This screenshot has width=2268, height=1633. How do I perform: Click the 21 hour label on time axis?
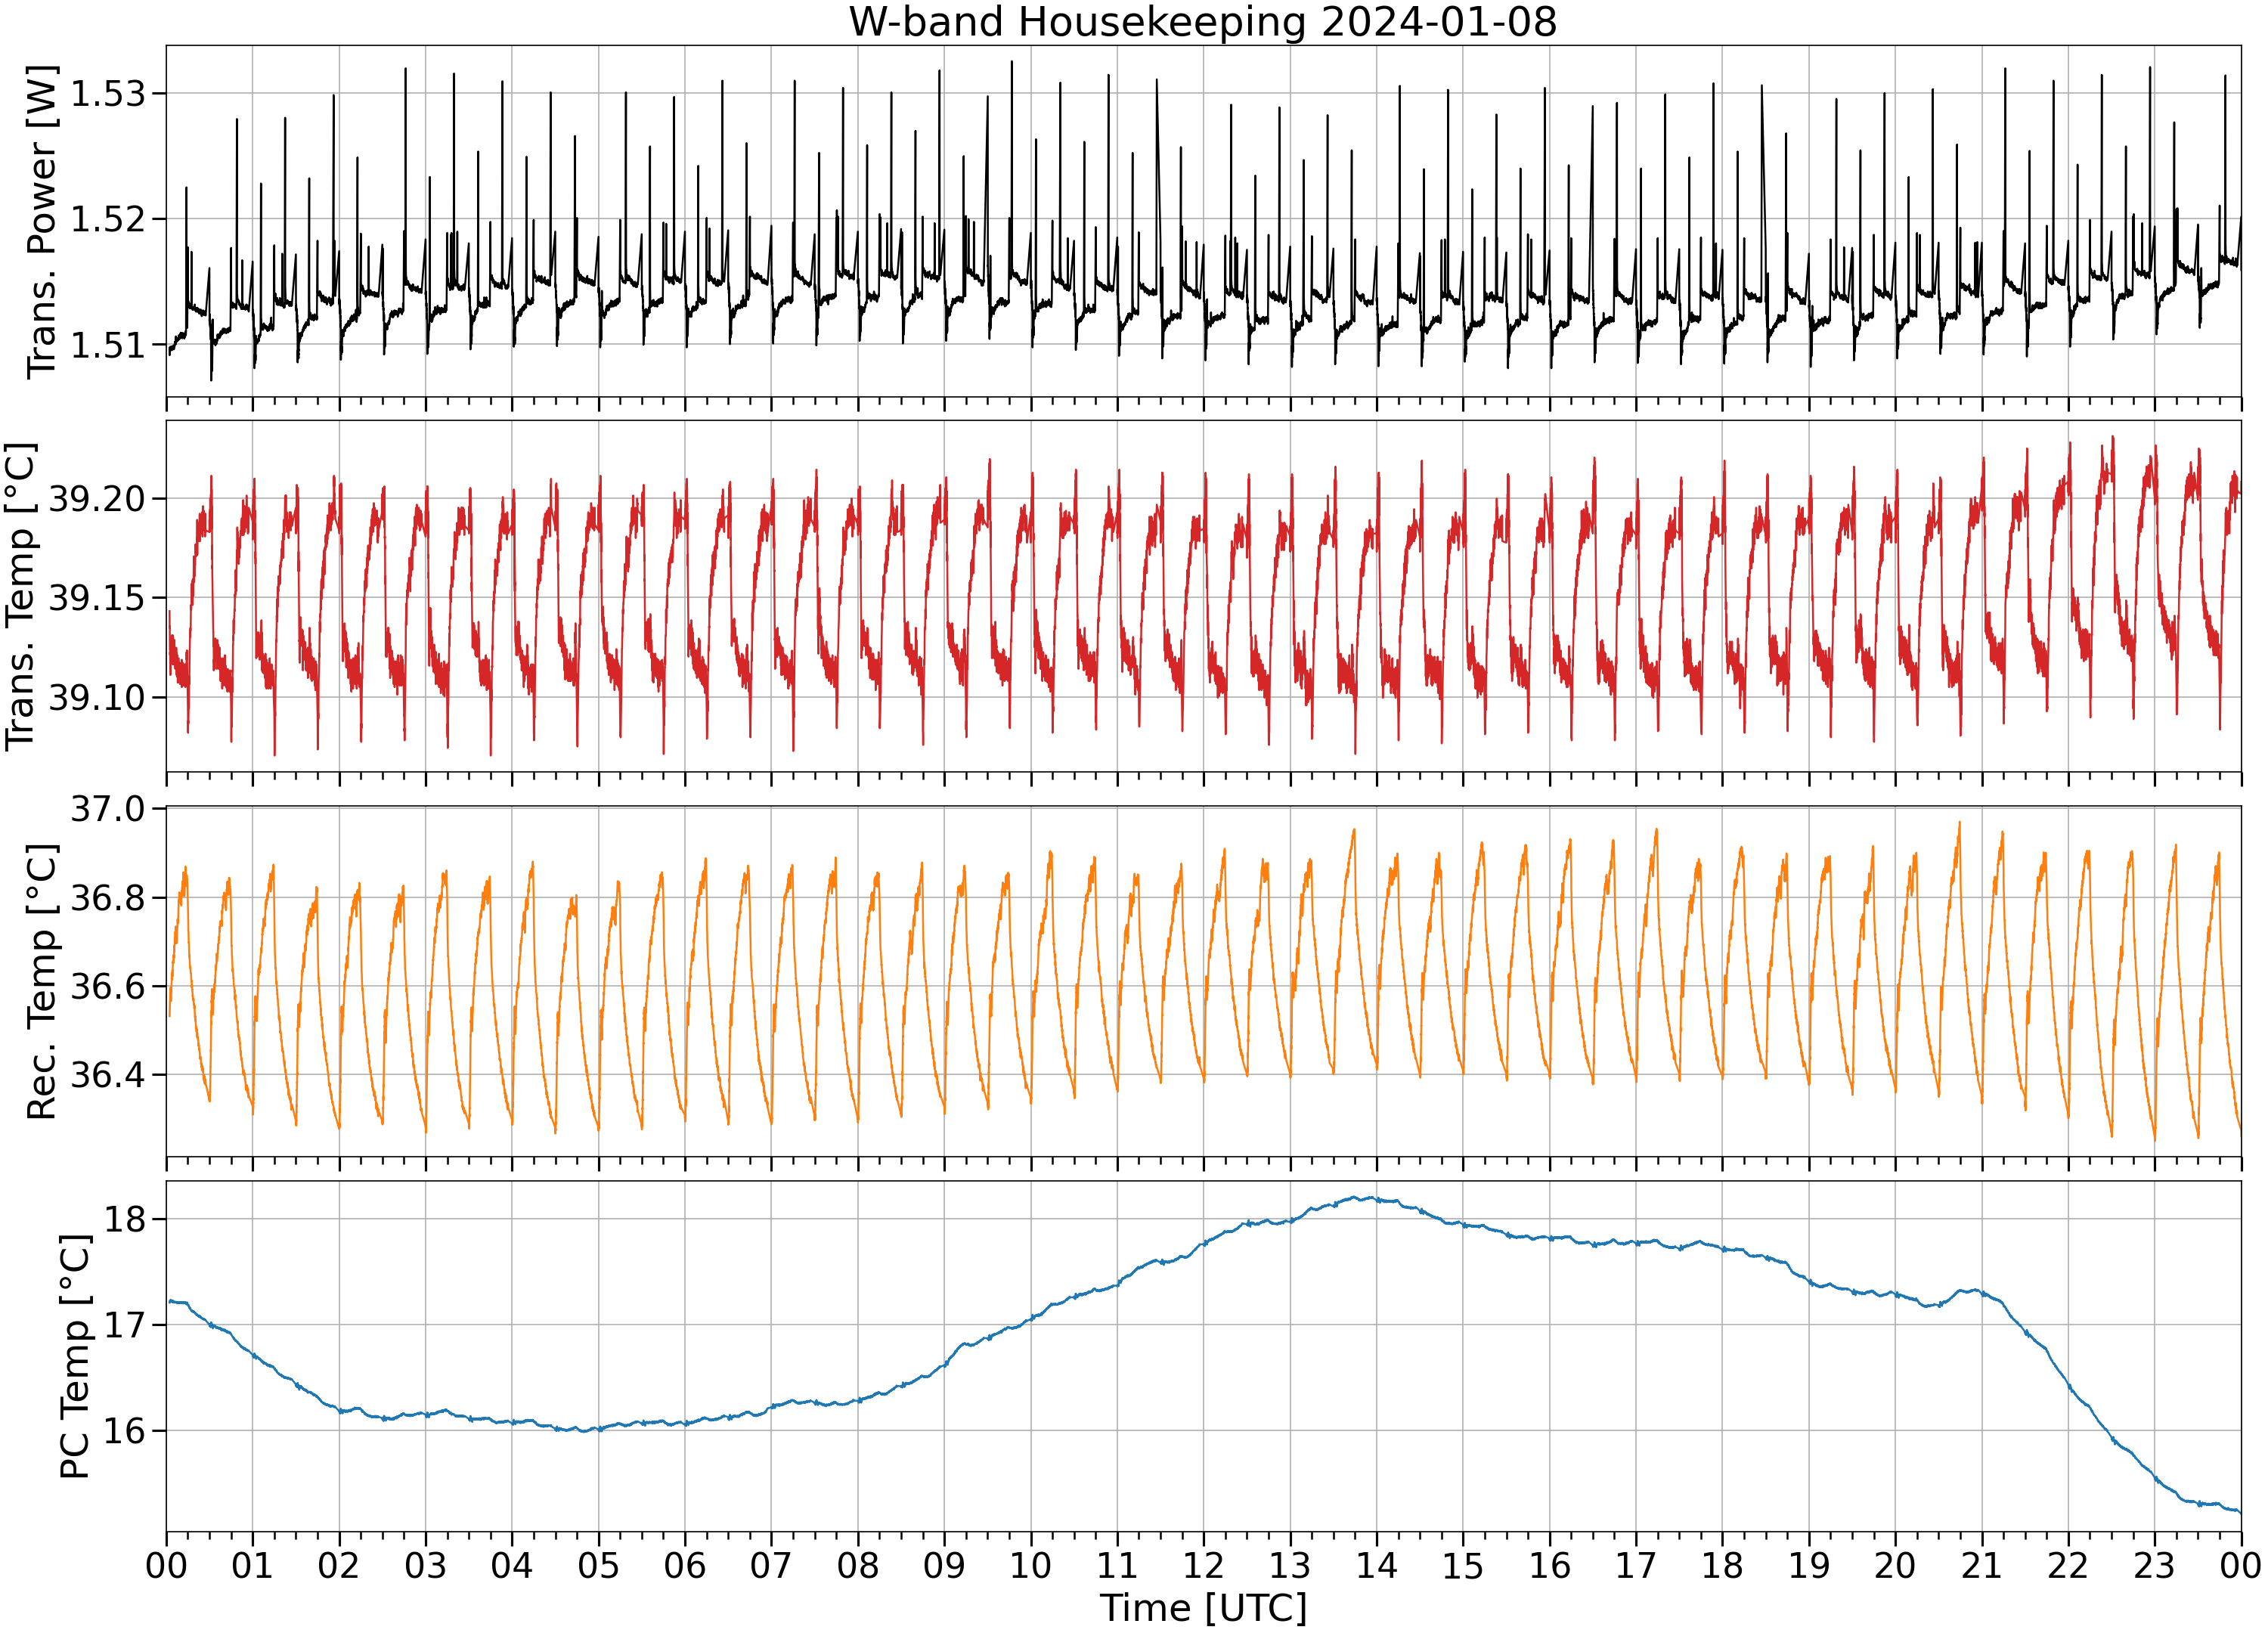click(x=1982, y=1565)
